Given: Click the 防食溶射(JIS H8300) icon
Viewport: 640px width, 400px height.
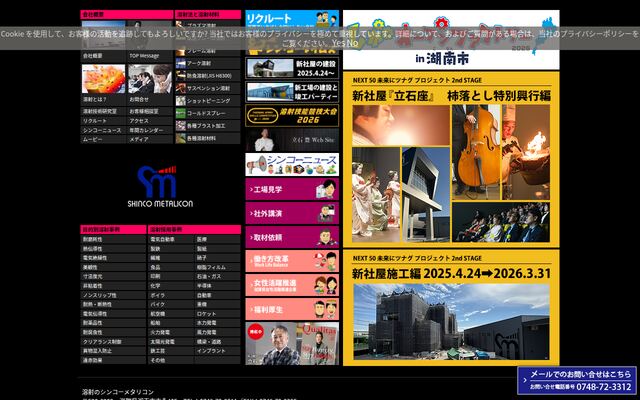Looking at the screenshot, I should (180, 76).
